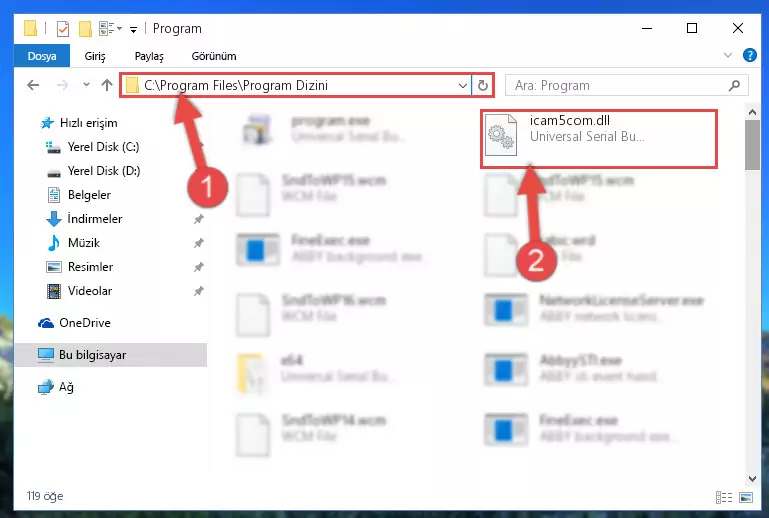Switch to details view layout
Screen dimensions: 769x518
724,497
